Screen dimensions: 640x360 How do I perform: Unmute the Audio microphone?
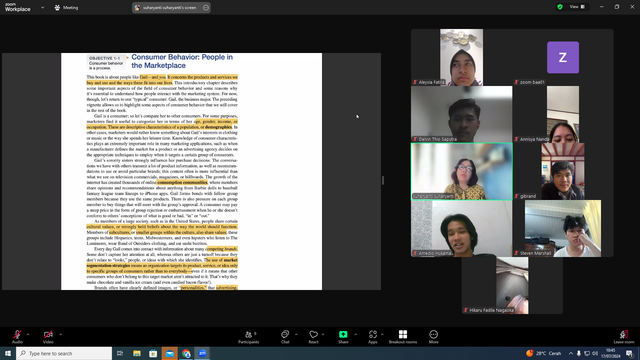tap(17, 336)
